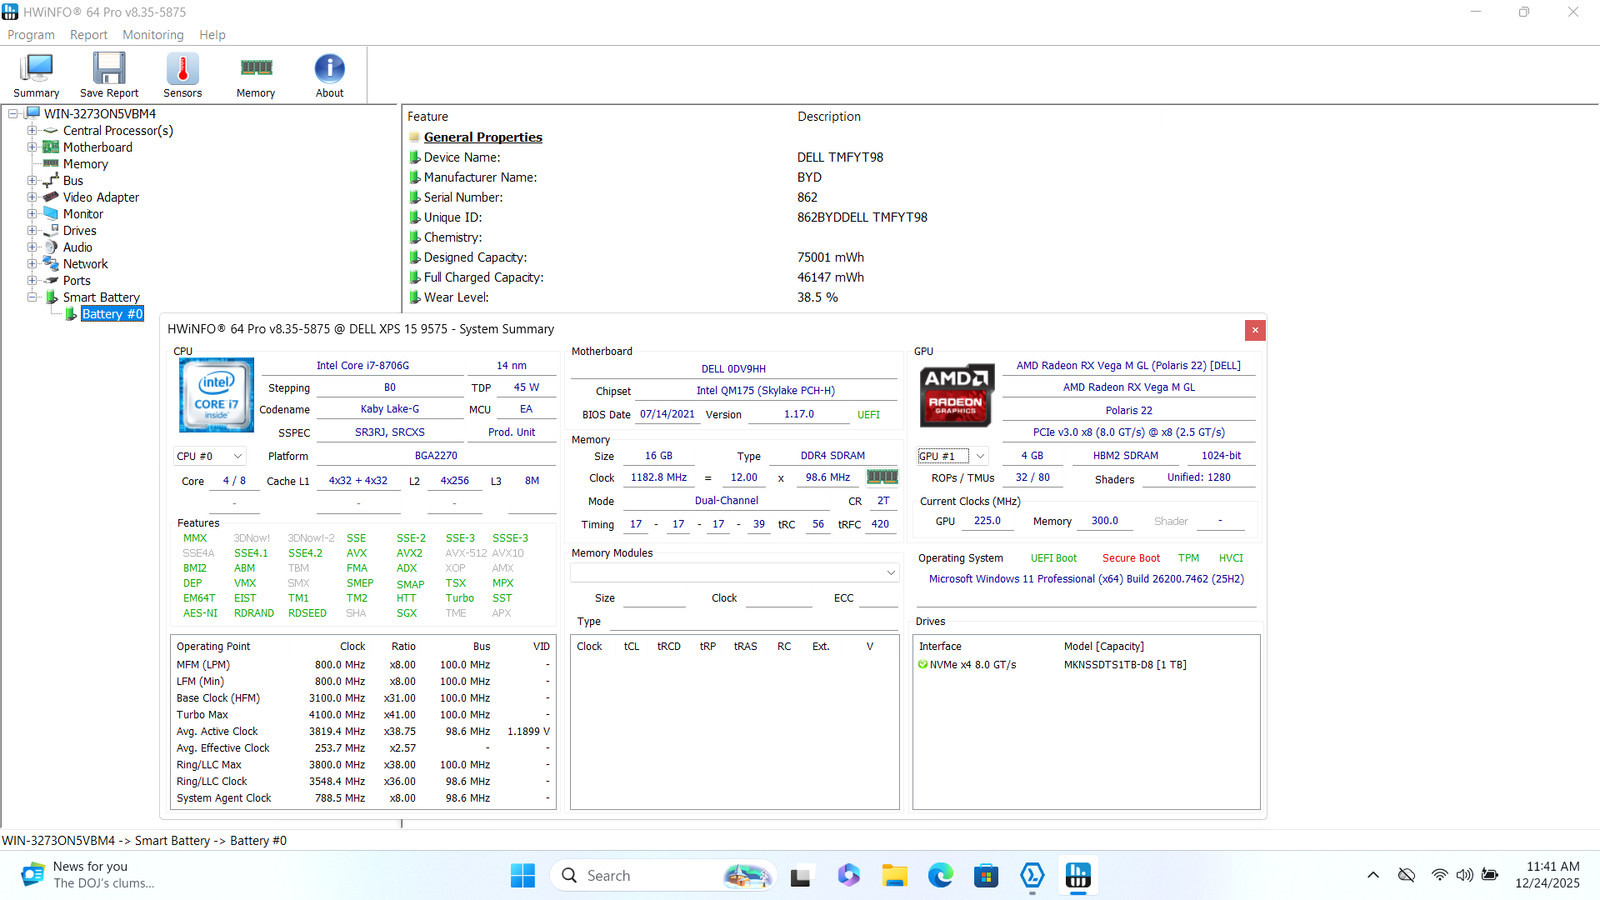Click the AMD Radeon Graphics logo

[x=956, y=395]
